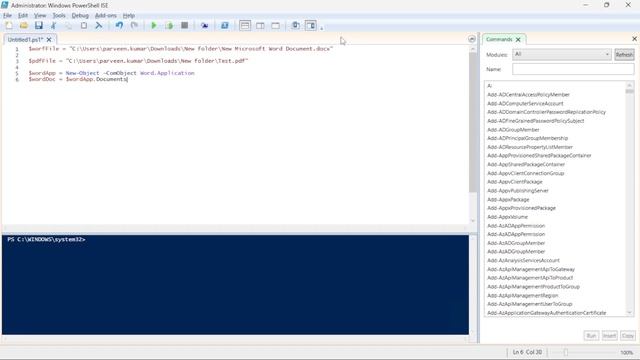The image size is (640, 360).
Task: Select Add-ADDomainControllerPasswordReplicationPolicy command
Action: [547, 112]
